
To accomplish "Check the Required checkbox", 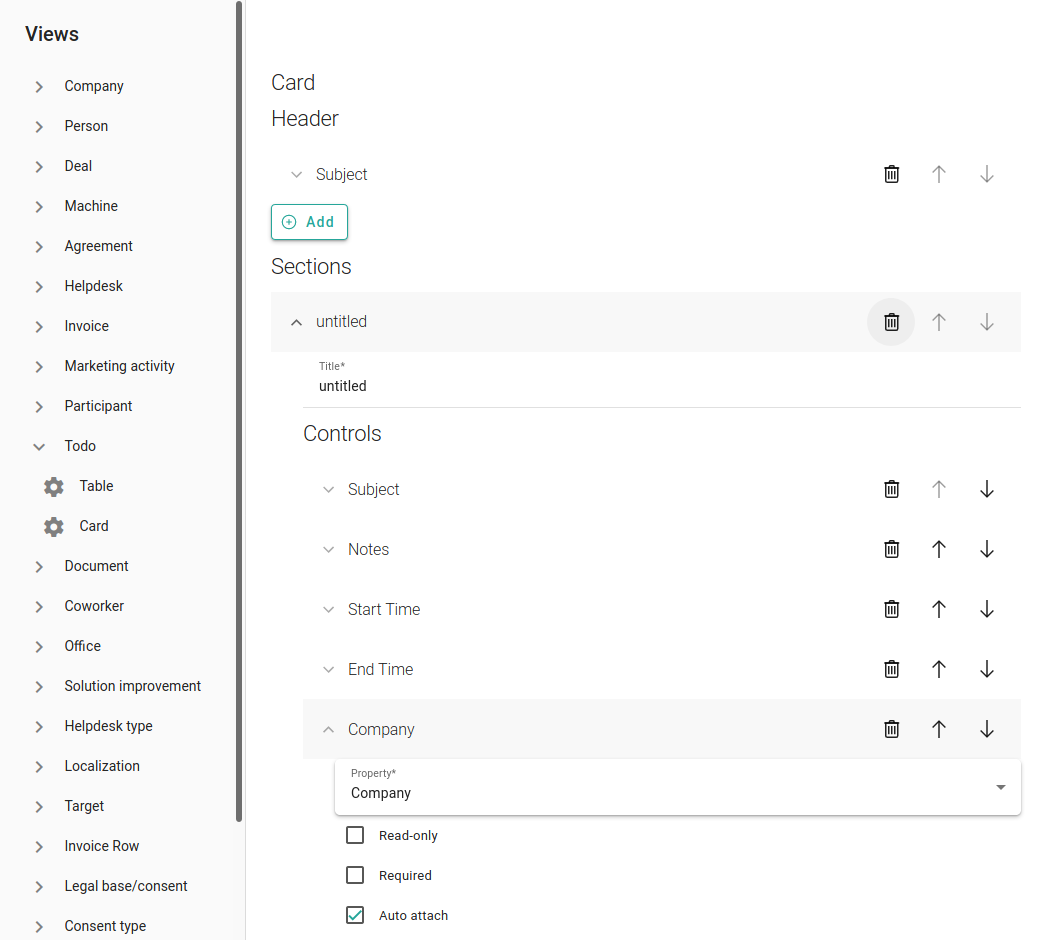I will [x=355, y=875].
